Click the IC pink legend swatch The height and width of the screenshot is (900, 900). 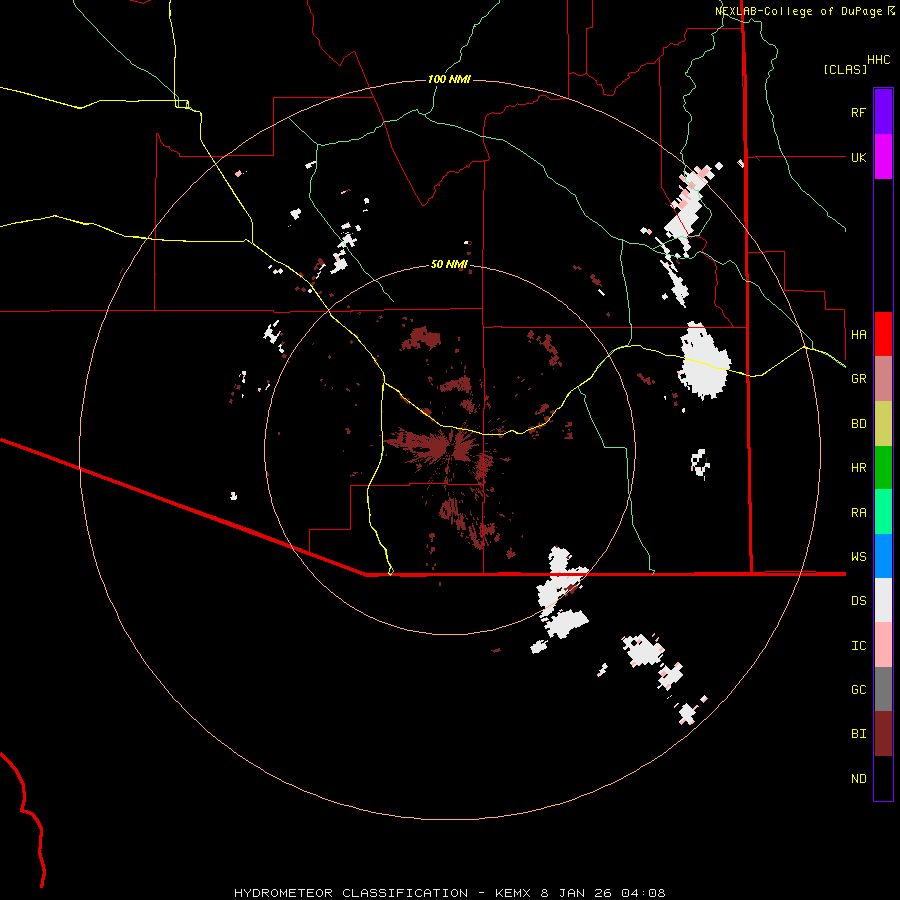coord(883,645)
